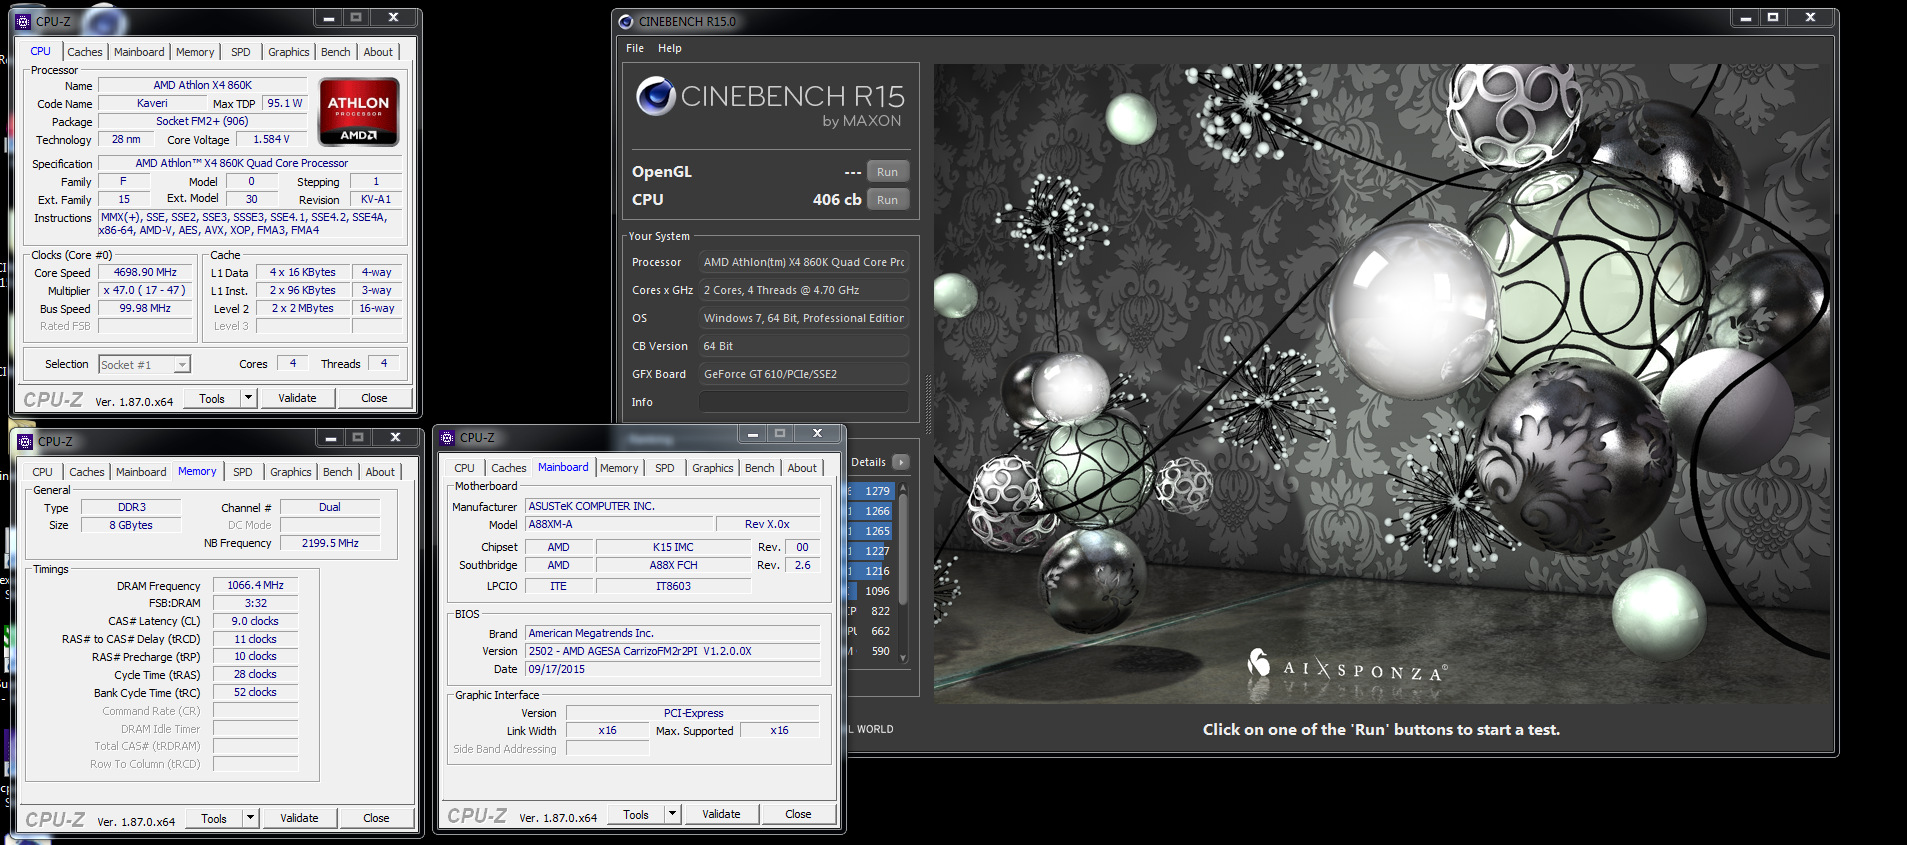Click the motherboard model A88XM-A

tap(620, 524)
